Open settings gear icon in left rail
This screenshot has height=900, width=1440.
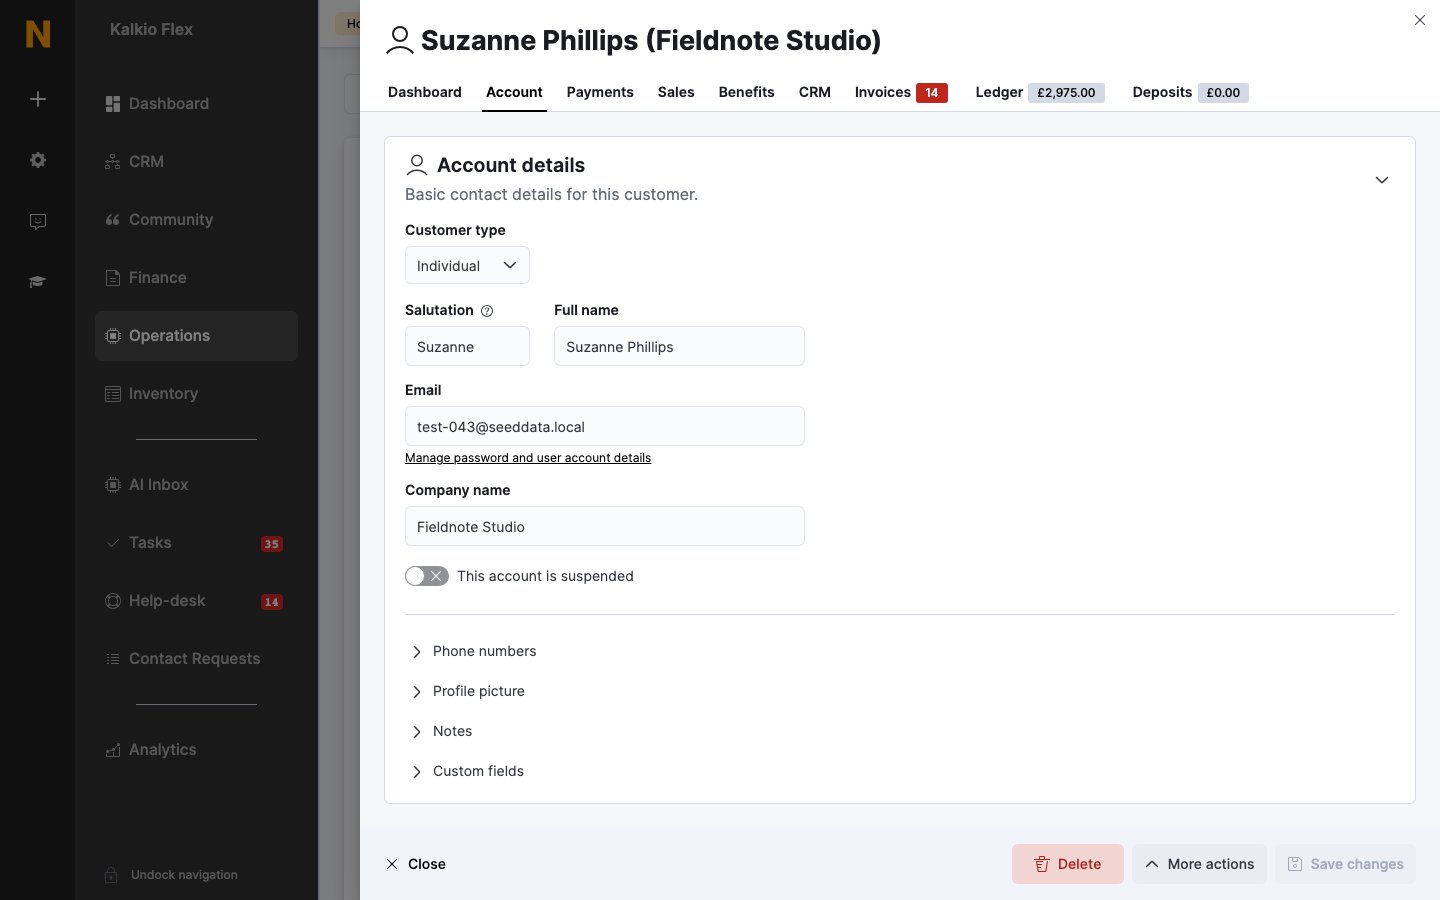coord(38,160)
